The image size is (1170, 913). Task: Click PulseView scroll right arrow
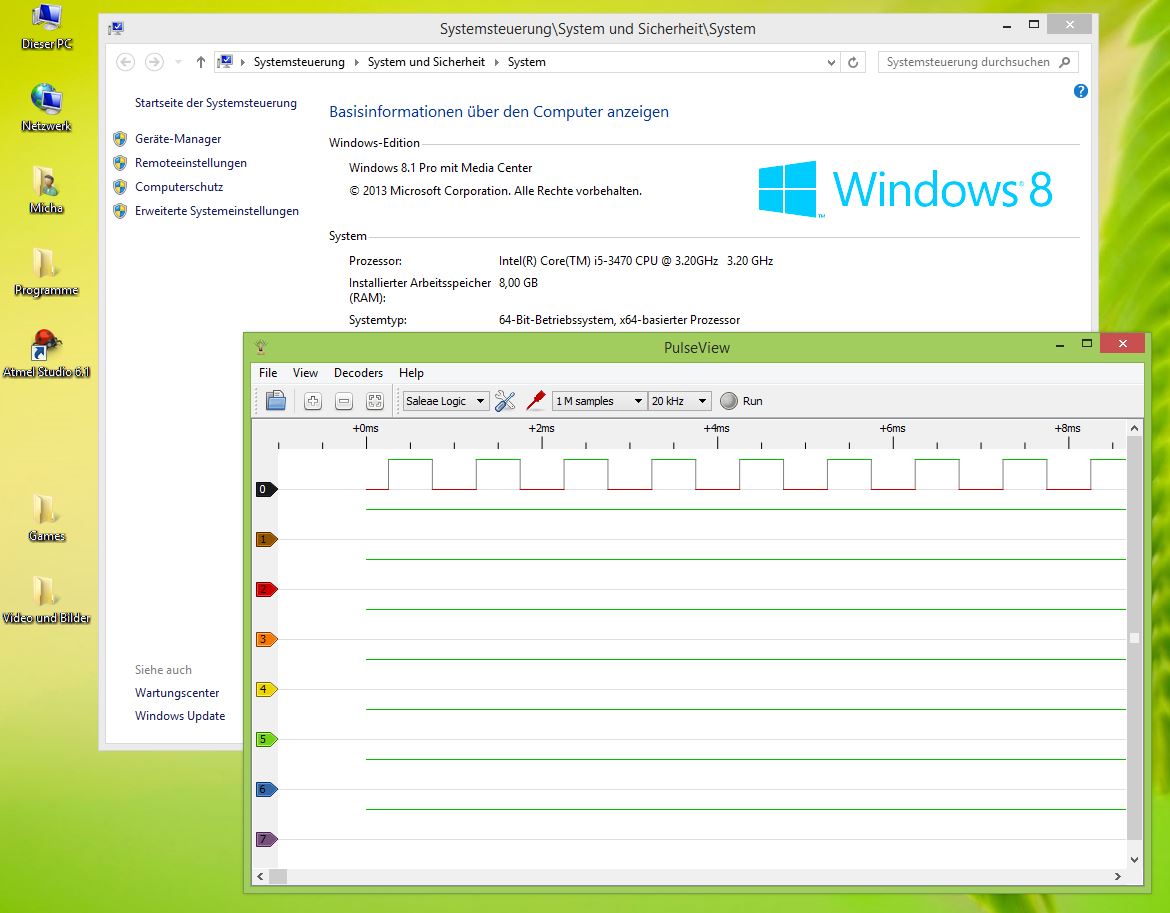pos(1118,876)
